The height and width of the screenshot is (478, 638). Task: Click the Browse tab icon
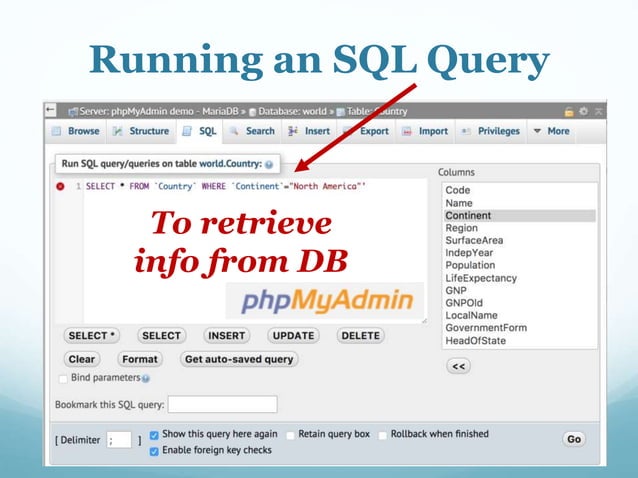tap(56, 131)
